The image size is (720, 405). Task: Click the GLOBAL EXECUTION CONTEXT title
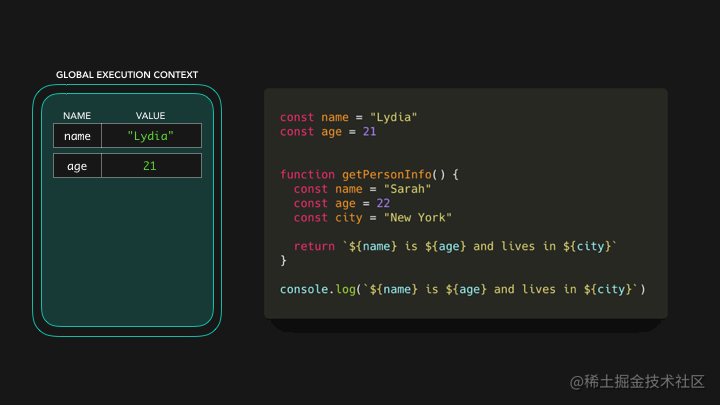point(127,75)
